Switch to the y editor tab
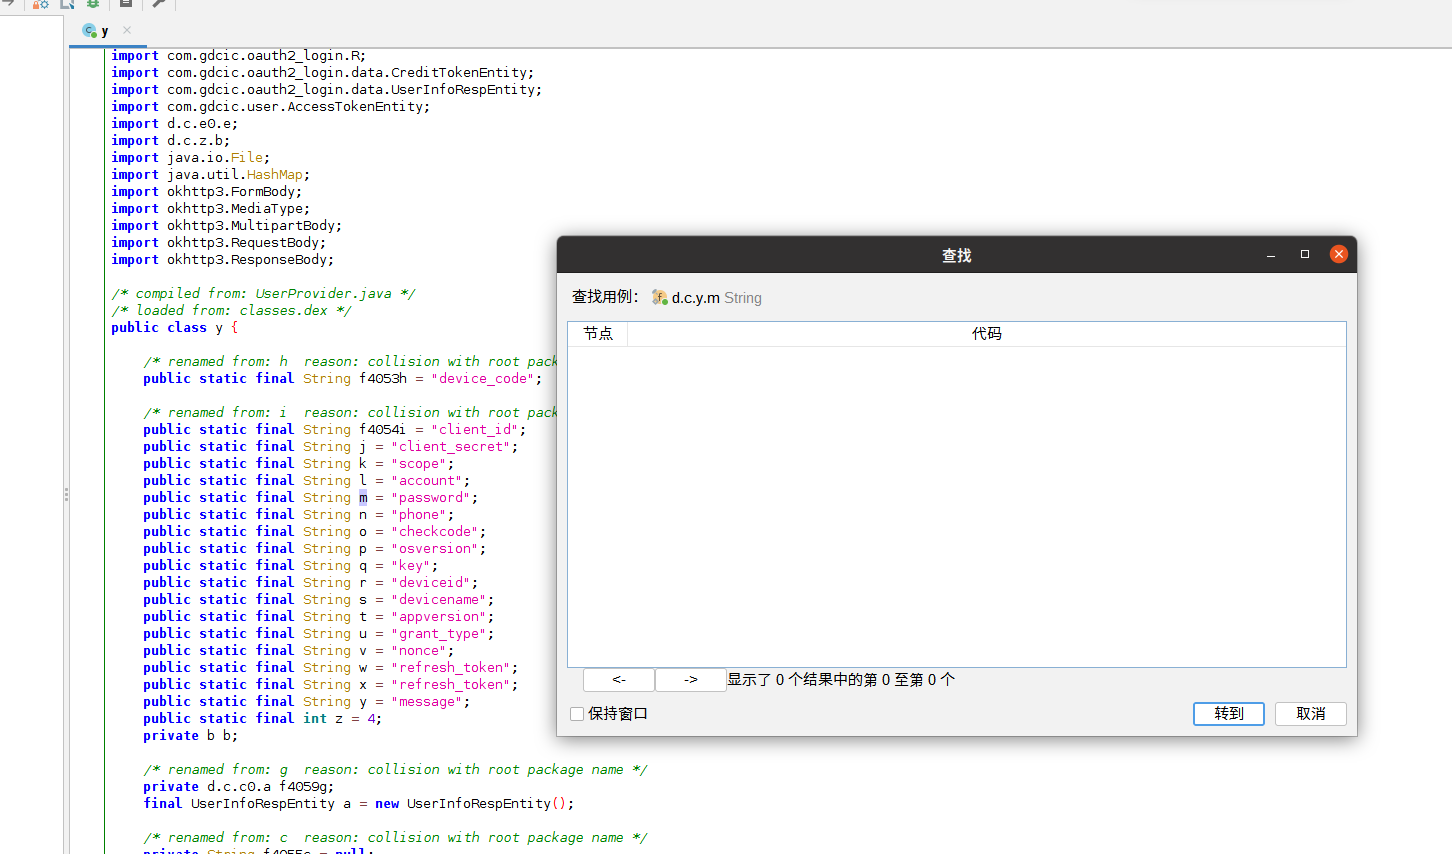The width and height of the screenshot is (1452, 854). click(103, 30)
